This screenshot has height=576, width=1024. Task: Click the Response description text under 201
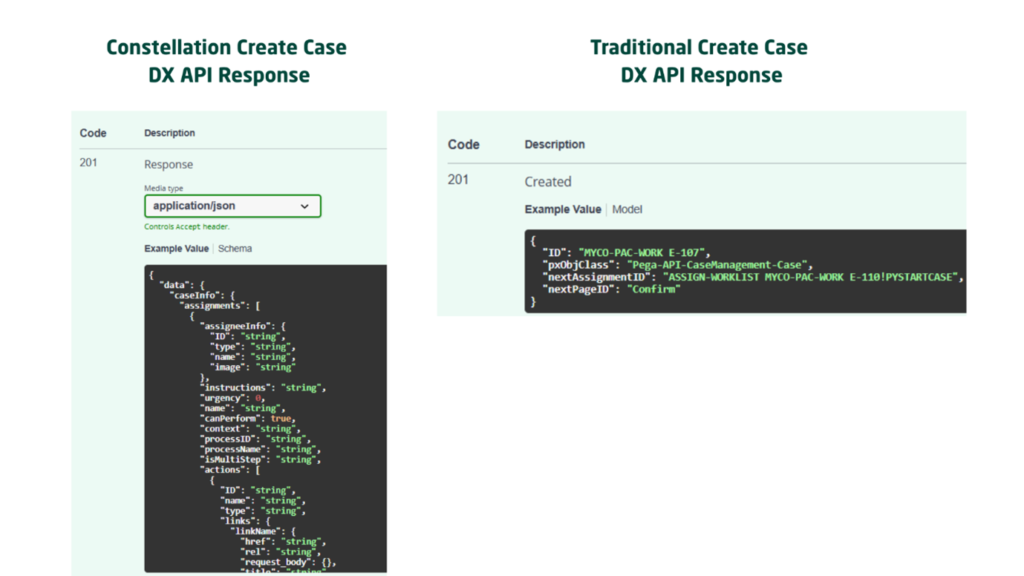point(169,165)
